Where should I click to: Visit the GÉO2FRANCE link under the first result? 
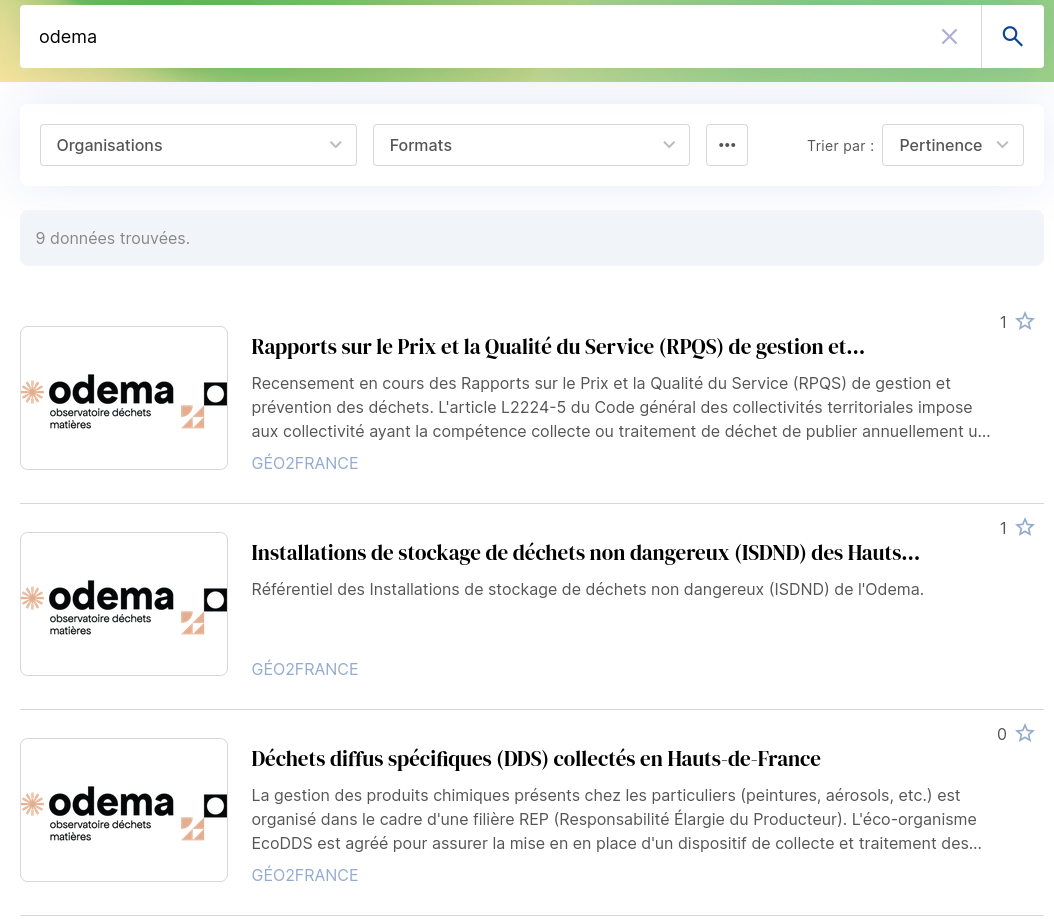pos(305,463)
